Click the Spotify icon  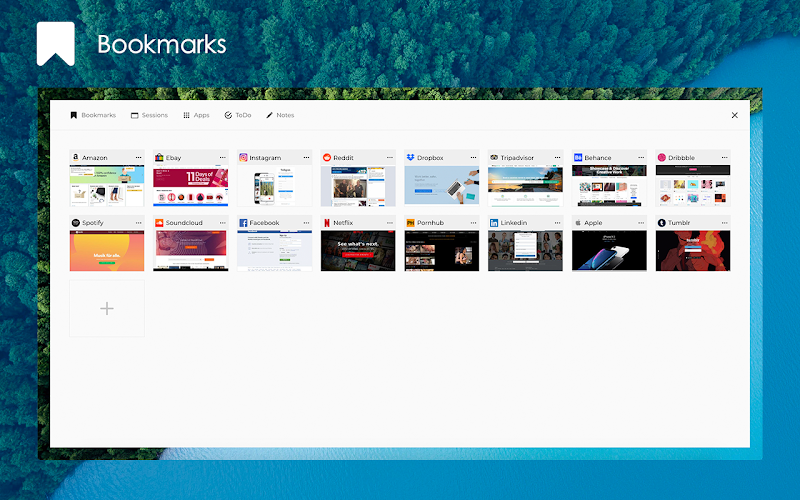click(76, 223)
